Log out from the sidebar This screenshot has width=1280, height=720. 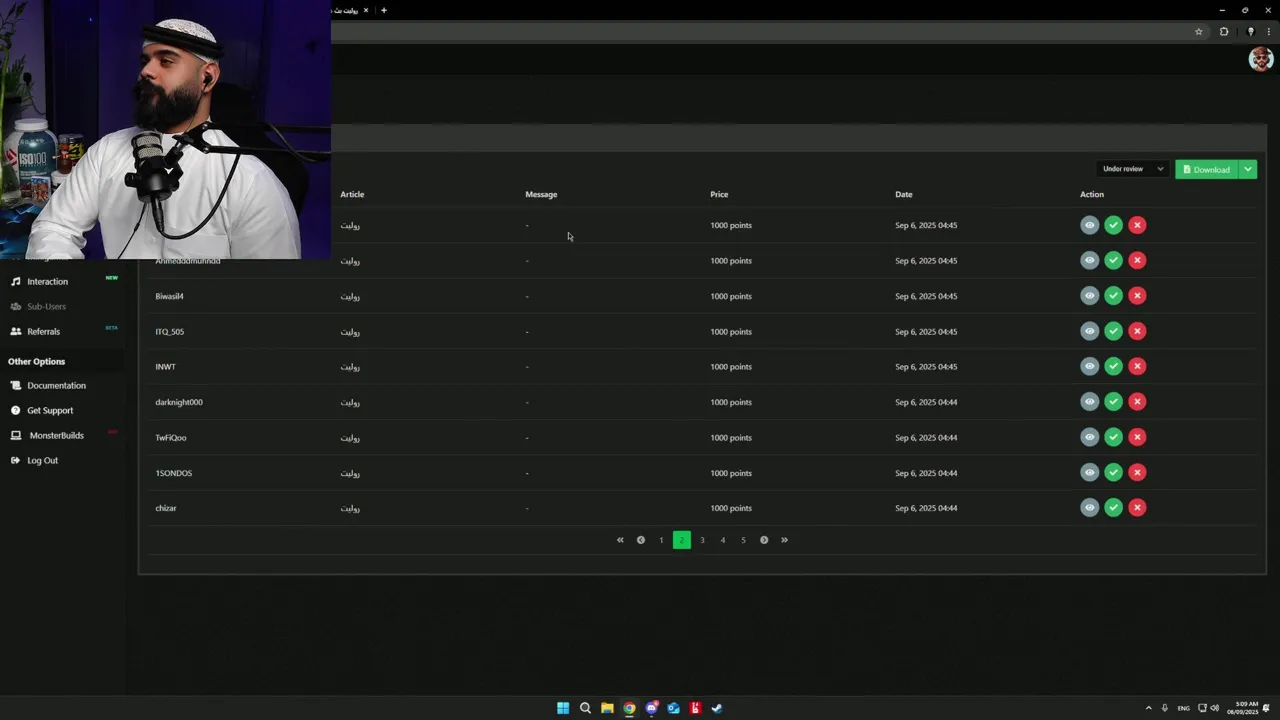42,461
